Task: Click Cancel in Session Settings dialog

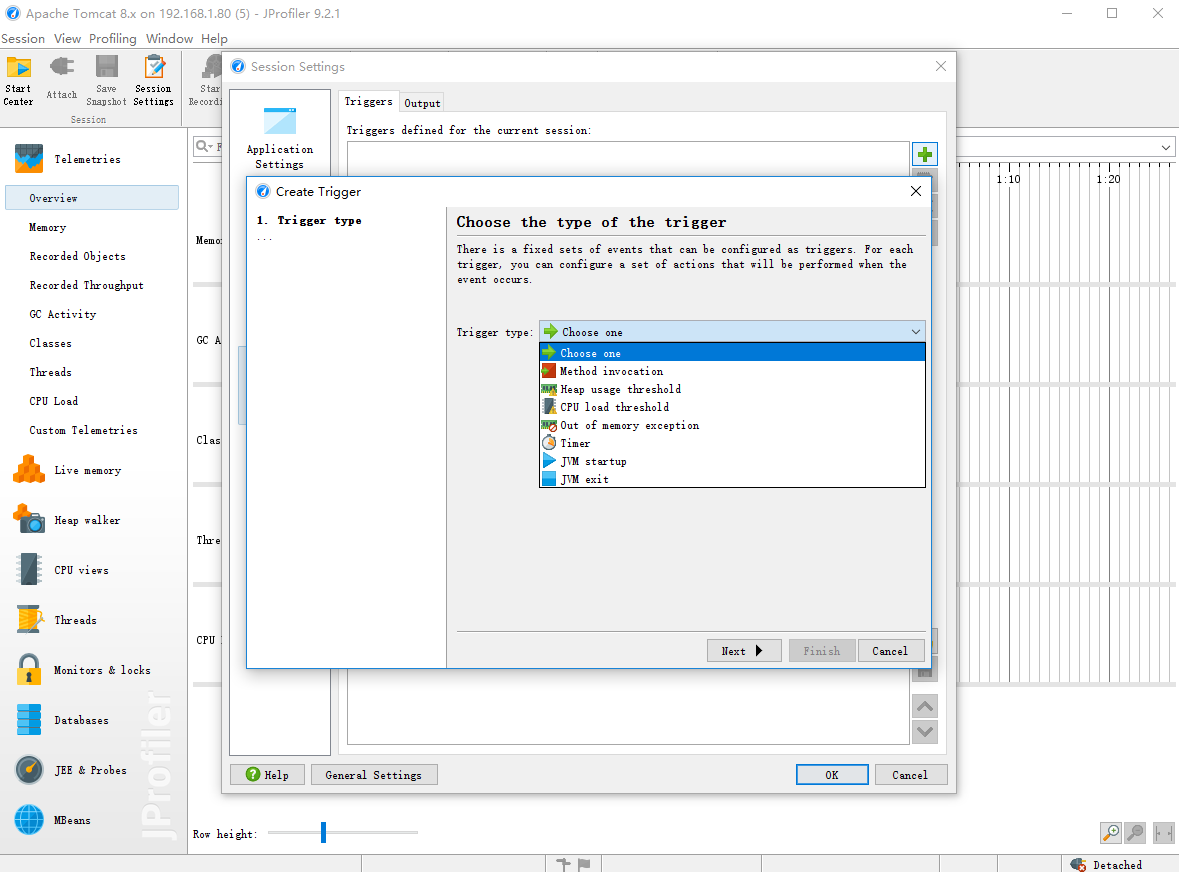Action: click(910, 775)
